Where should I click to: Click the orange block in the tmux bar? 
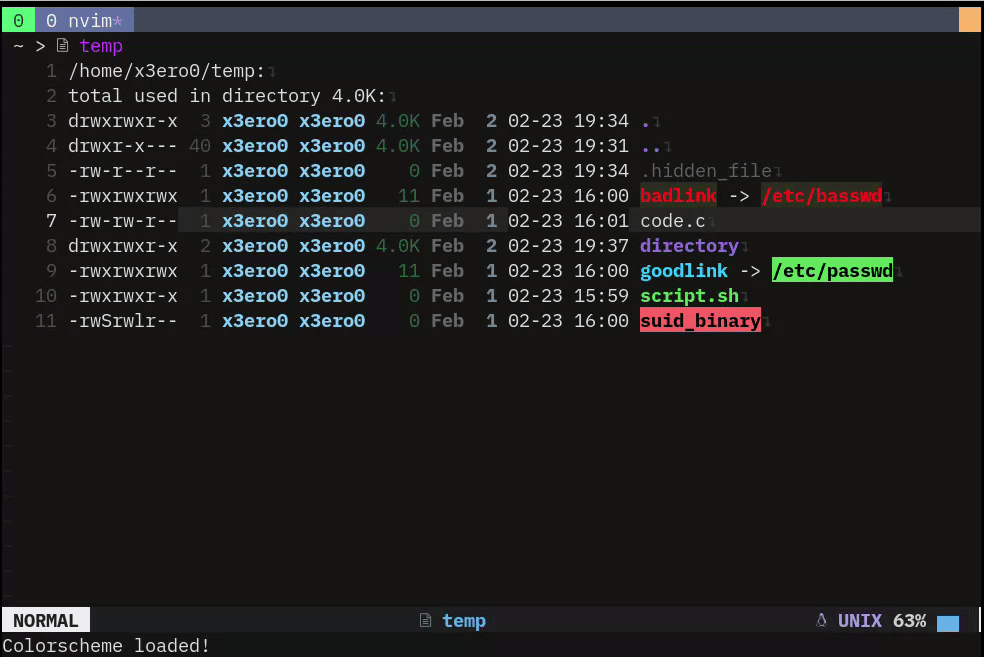[970, 19]
